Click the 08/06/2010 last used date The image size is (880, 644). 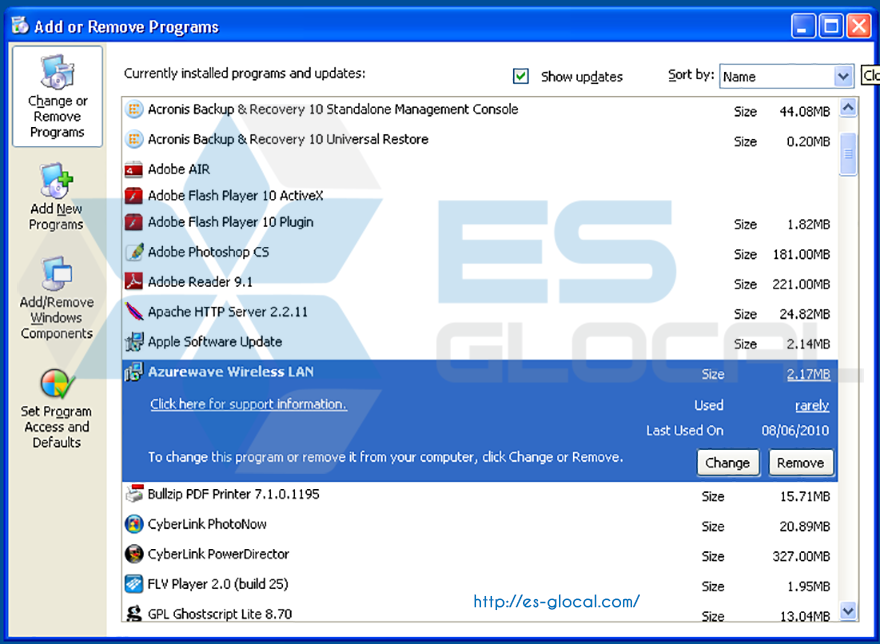pos(795,431)
